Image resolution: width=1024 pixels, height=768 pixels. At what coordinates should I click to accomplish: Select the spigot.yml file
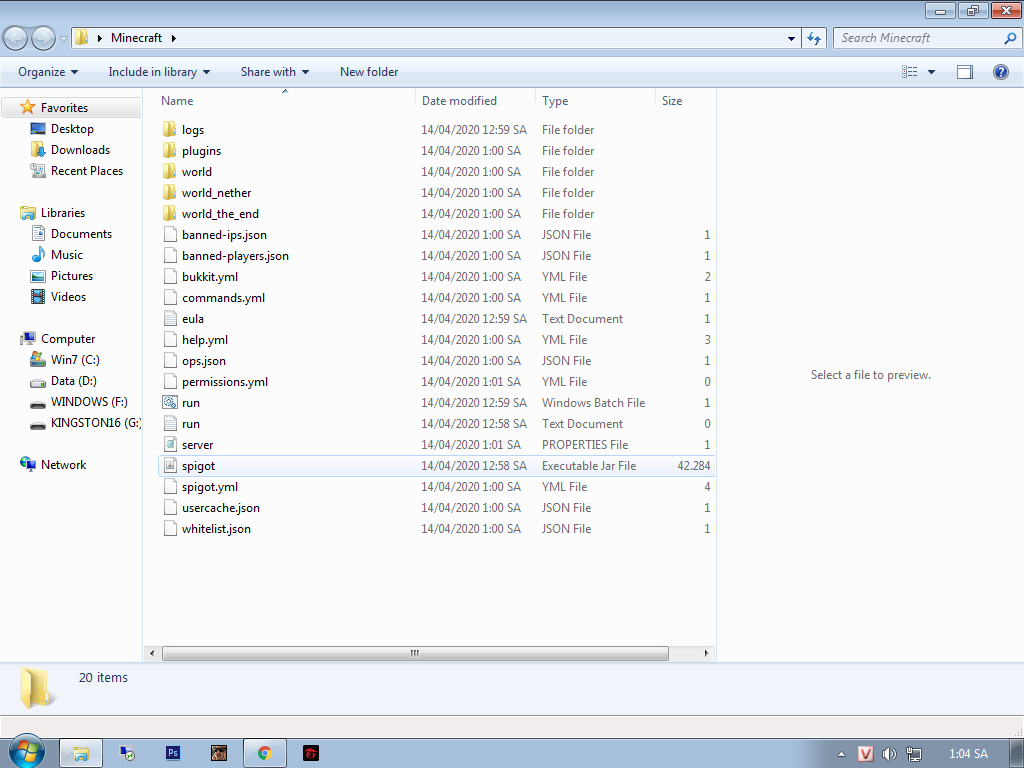pyautogui.click(x=436, y=487)
